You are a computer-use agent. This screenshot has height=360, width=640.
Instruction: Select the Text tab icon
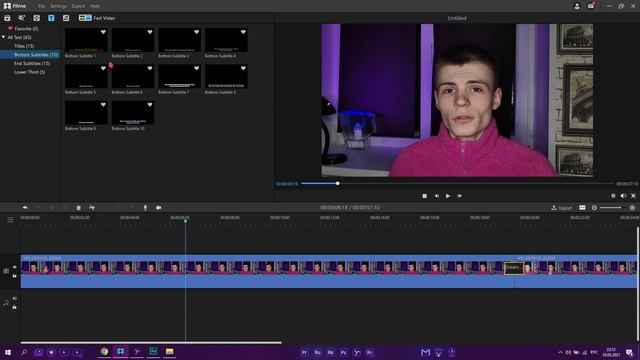51,18
